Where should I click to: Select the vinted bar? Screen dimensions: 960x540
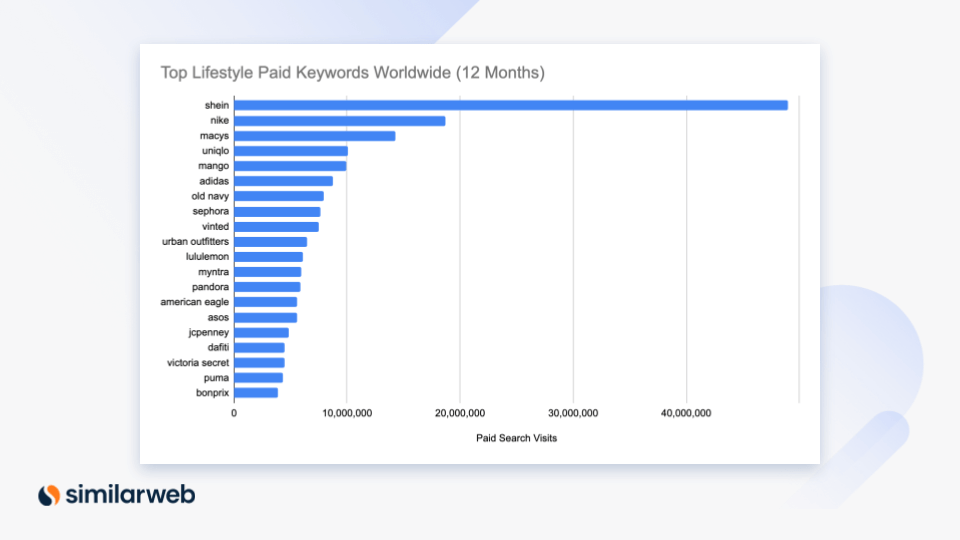(x=277, y=227)
